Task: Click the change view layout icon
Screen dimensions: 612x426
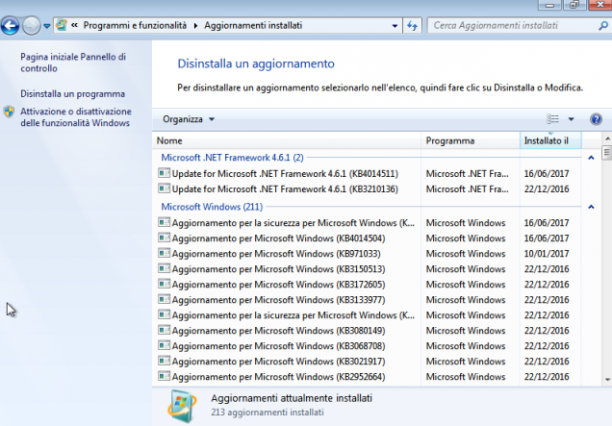Action: (553, 119)
